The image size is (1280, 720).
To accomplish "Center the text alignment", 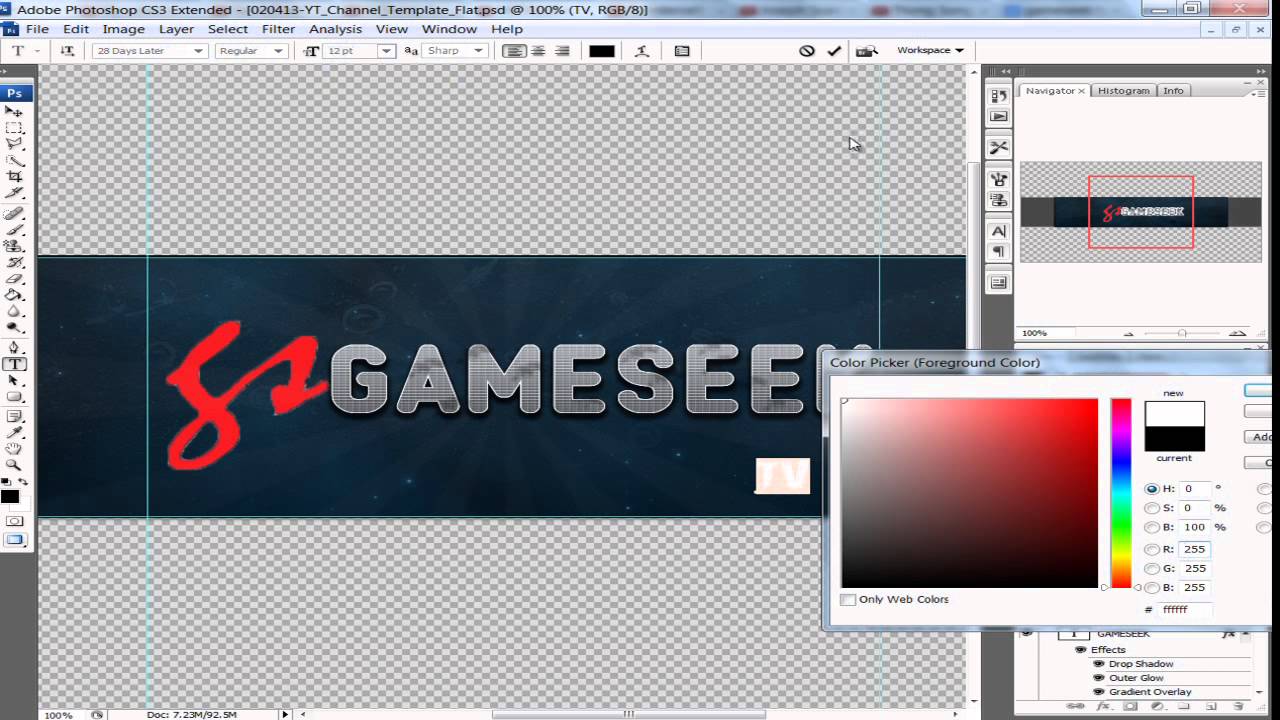I will (x=538, y=50).
